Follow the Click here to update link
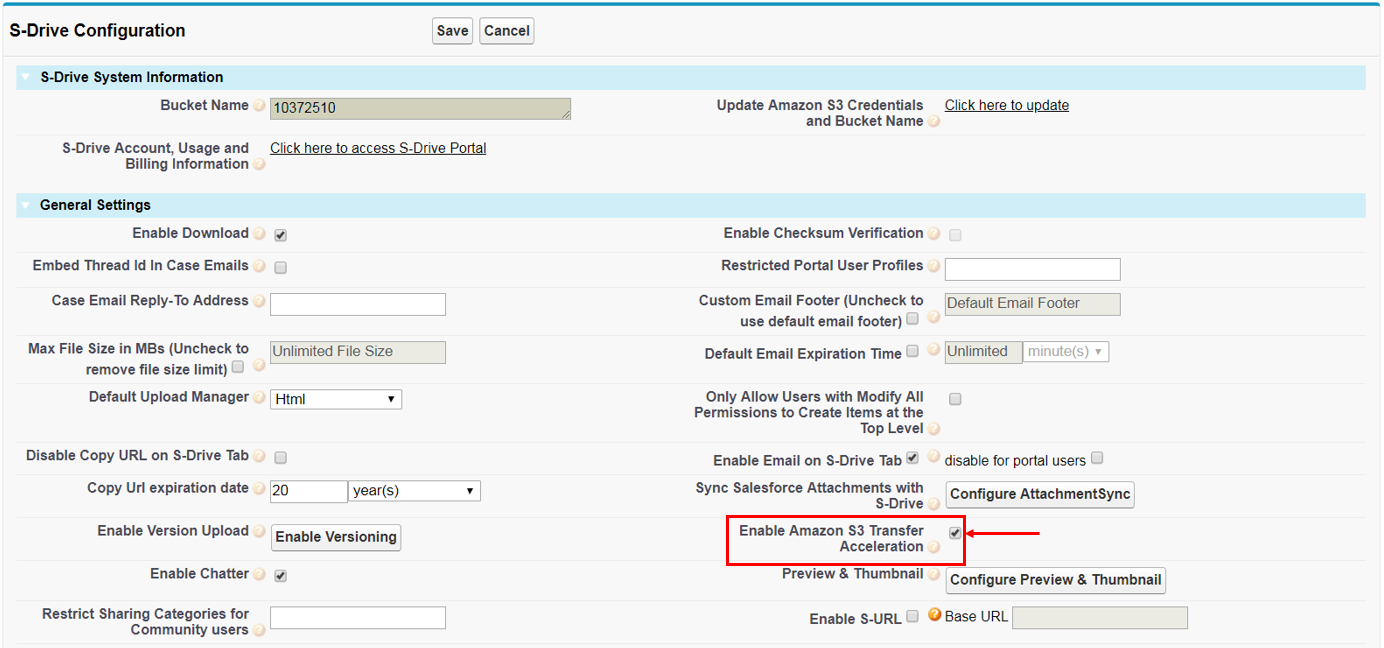1384x648 pixels. coord(1007,105)
